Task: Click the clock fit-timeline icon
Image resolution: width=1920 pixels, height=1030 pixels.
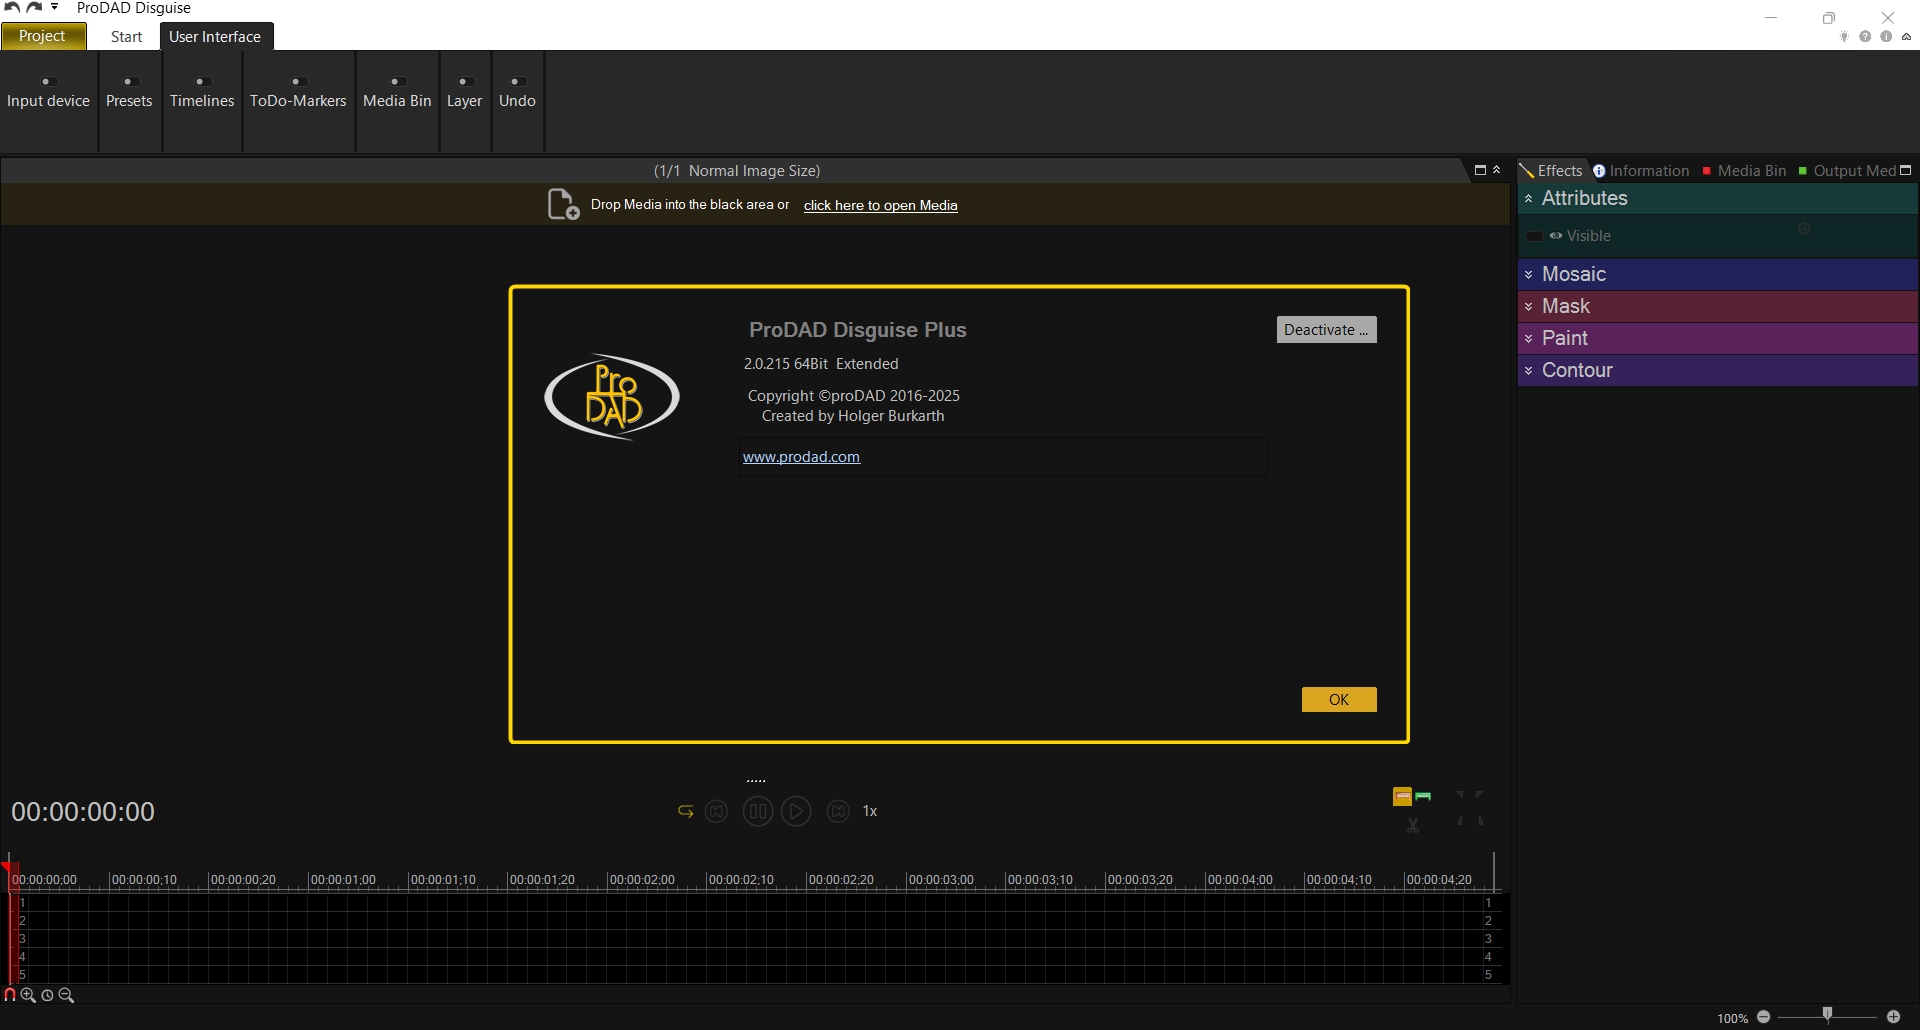Action: [x=47, y=995]
